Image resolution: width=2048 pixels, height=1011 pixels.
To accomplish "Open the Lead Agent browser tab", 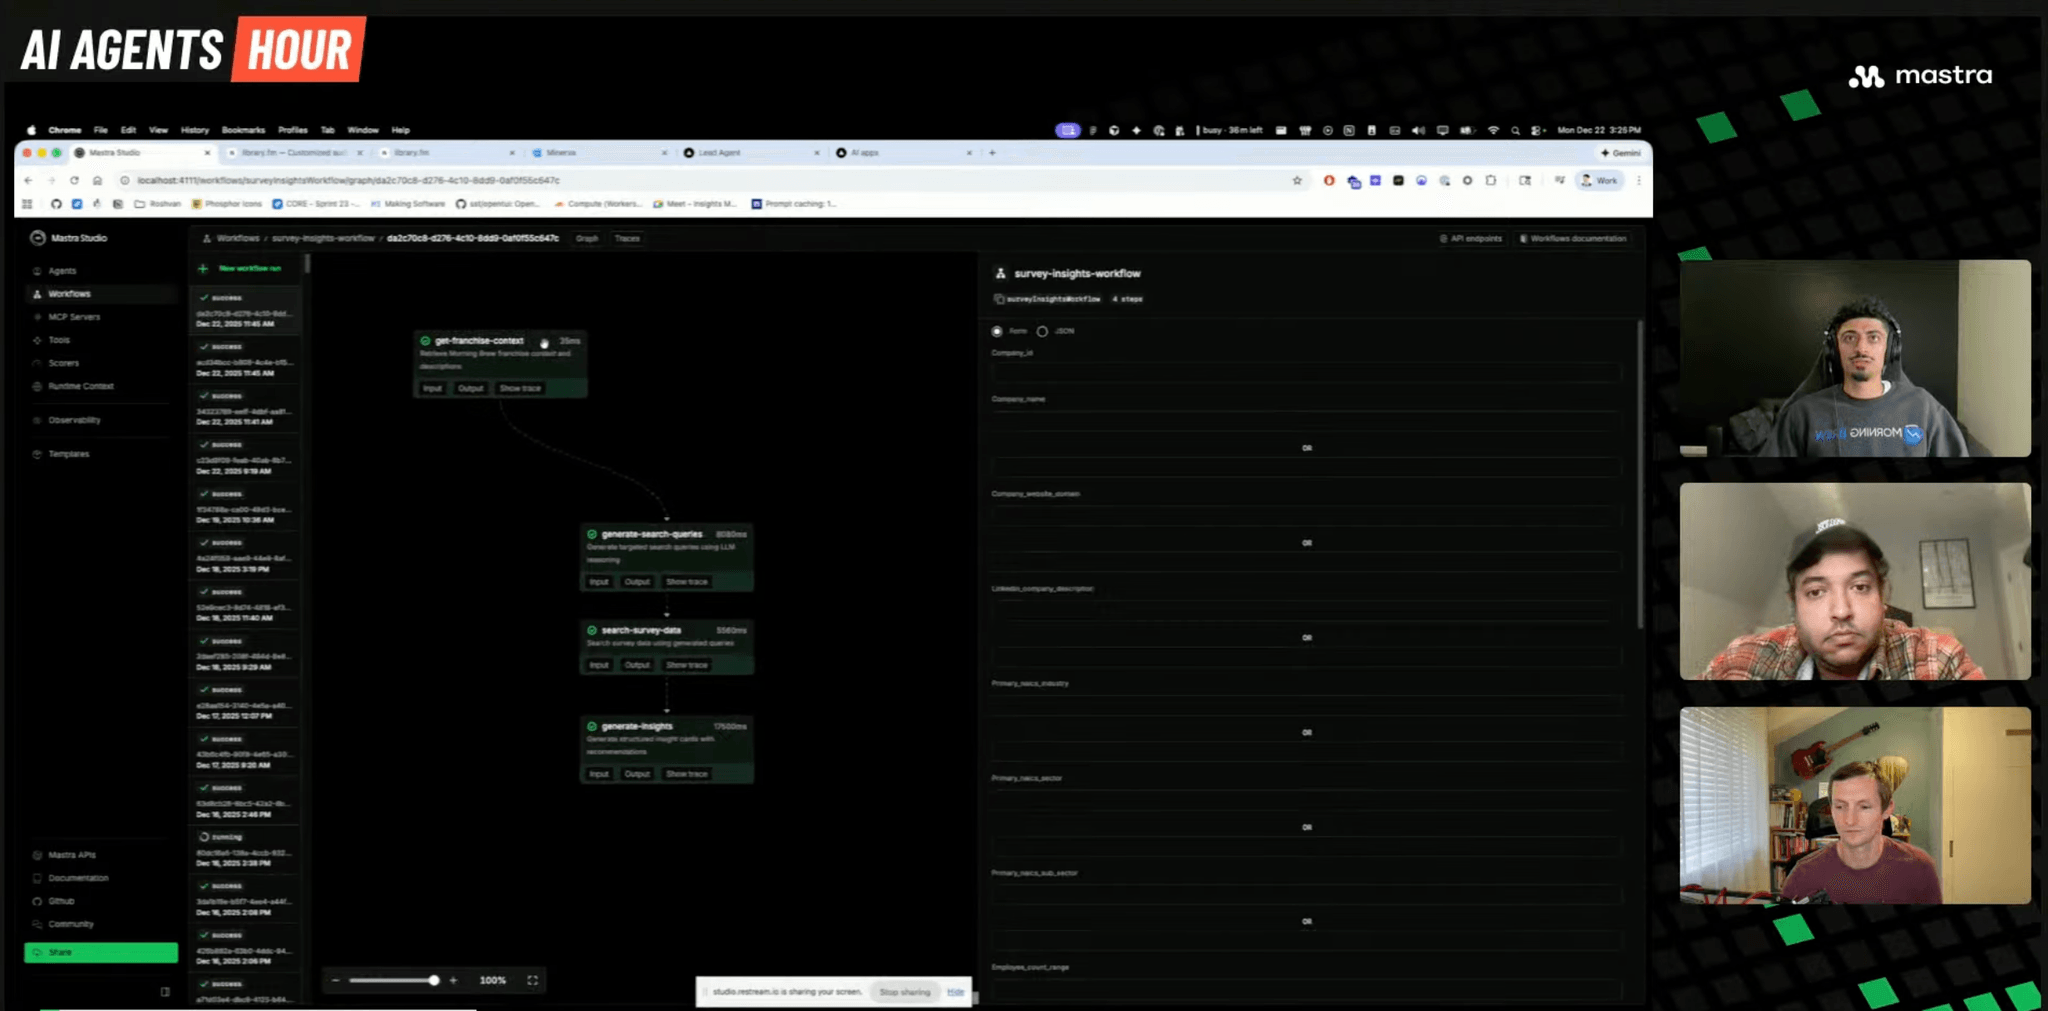I will point(750,153).
